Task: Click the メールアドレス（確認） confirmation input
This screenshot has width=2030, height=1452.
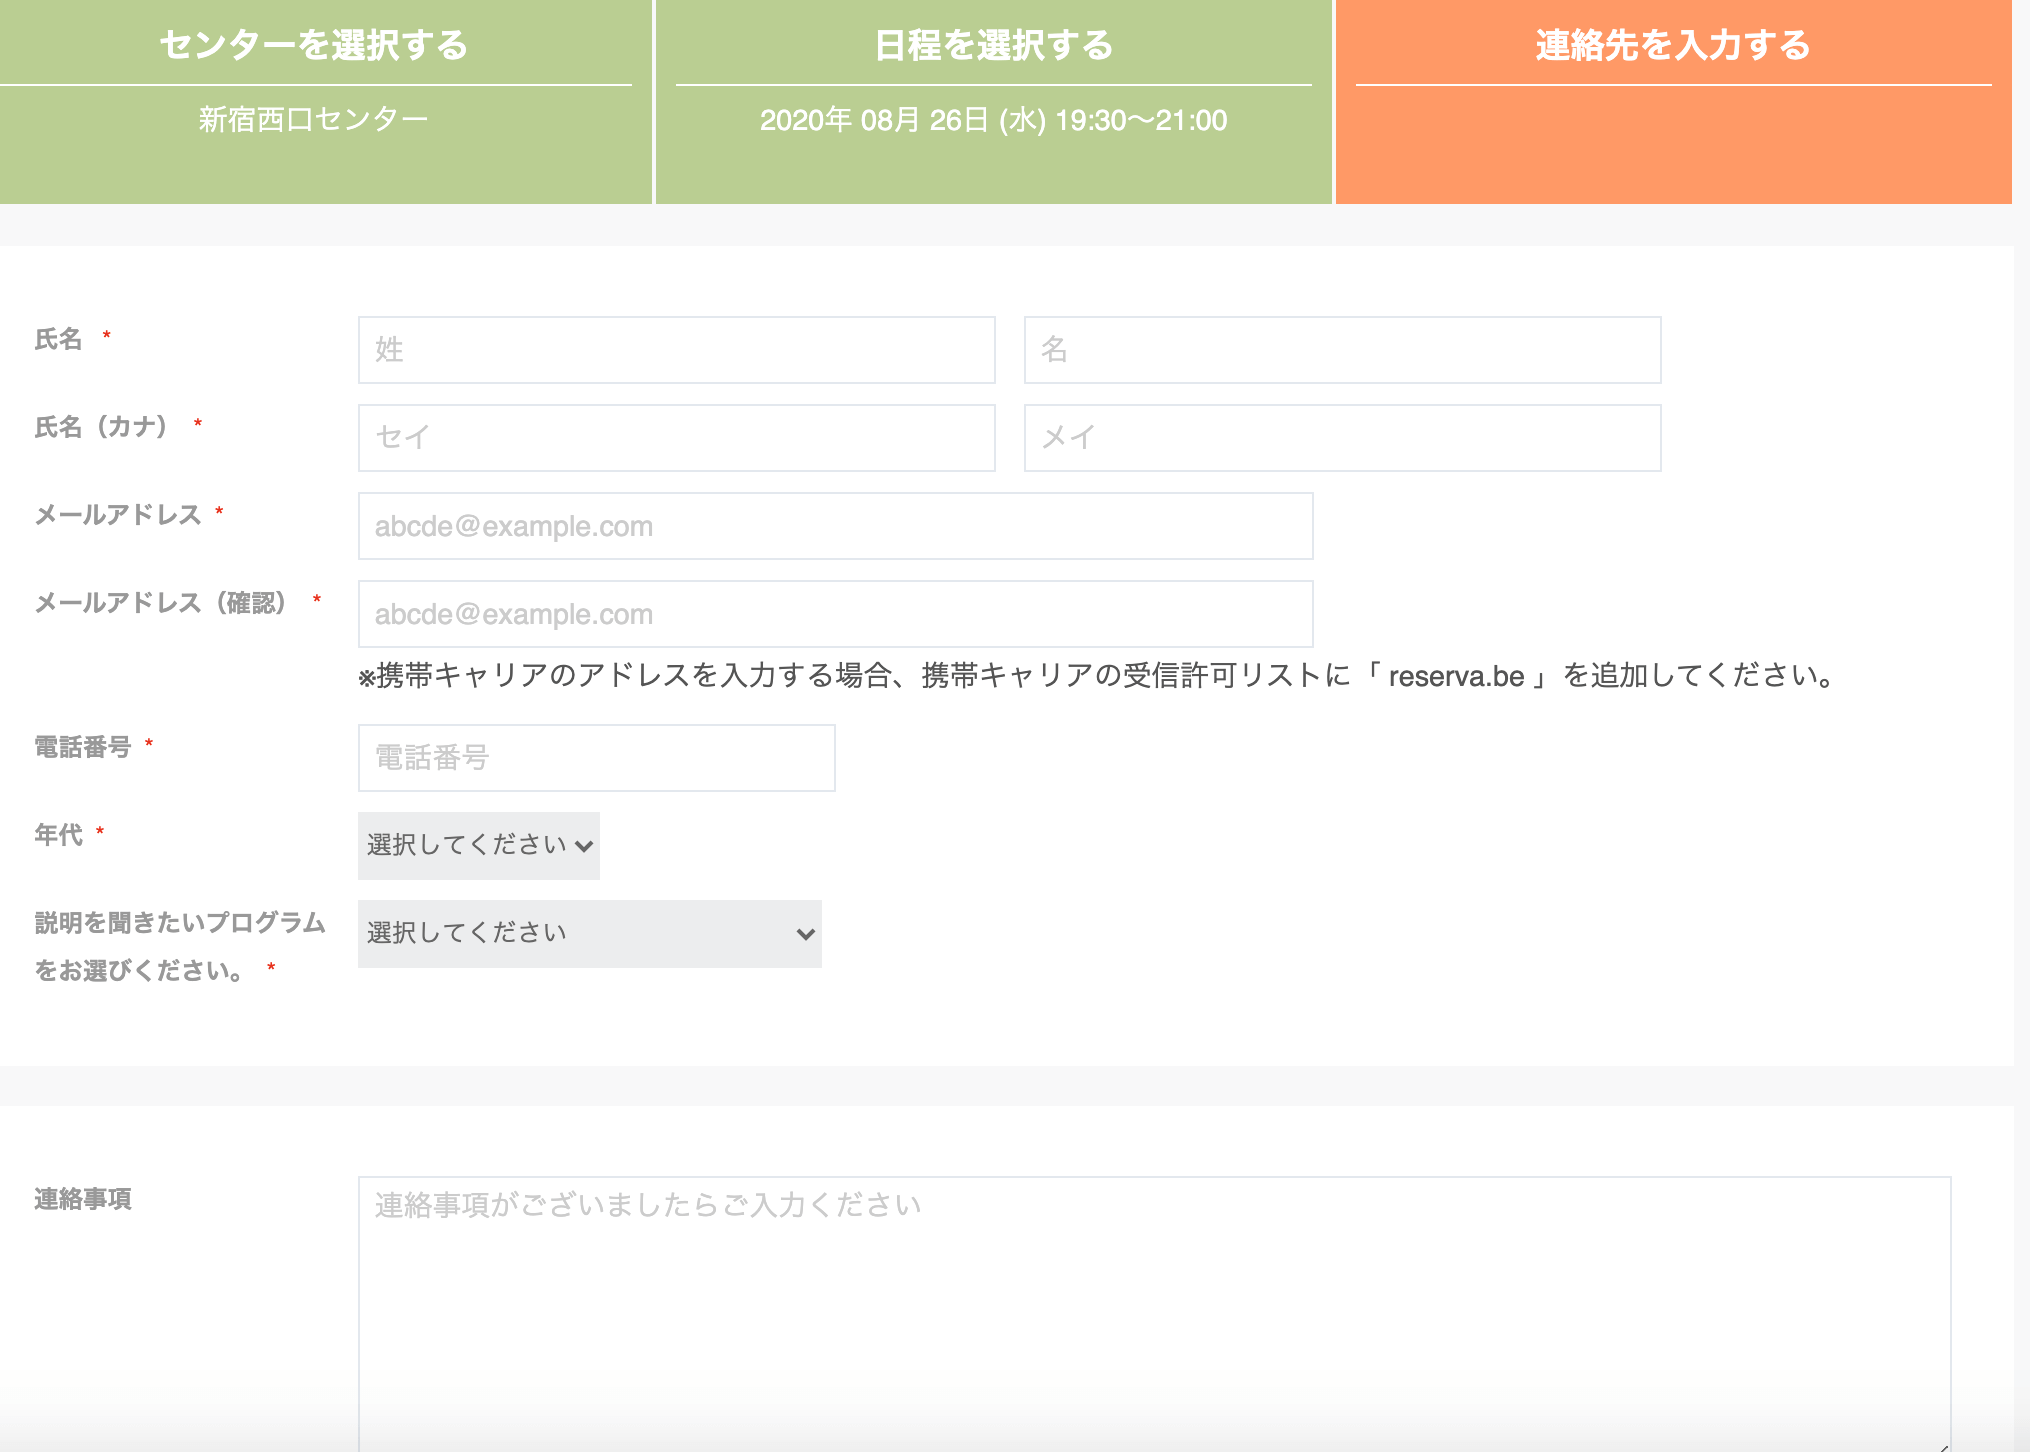Action: click(x=835, y=614)
